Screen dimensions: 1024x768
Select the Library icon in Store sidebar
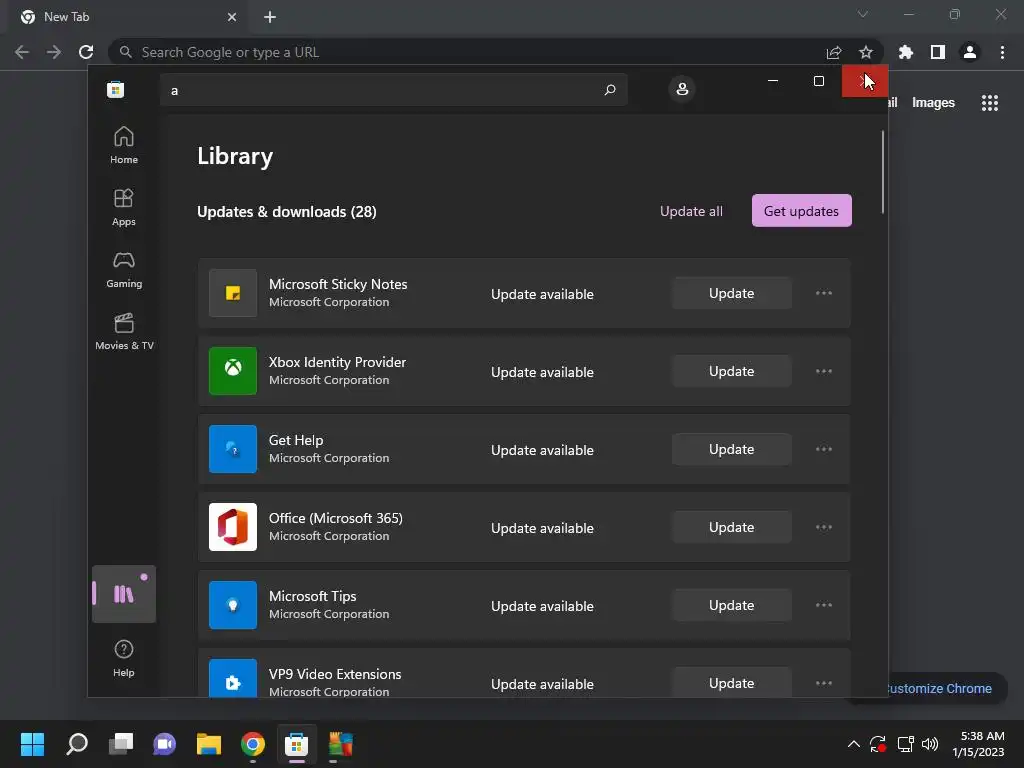(123, 594)
